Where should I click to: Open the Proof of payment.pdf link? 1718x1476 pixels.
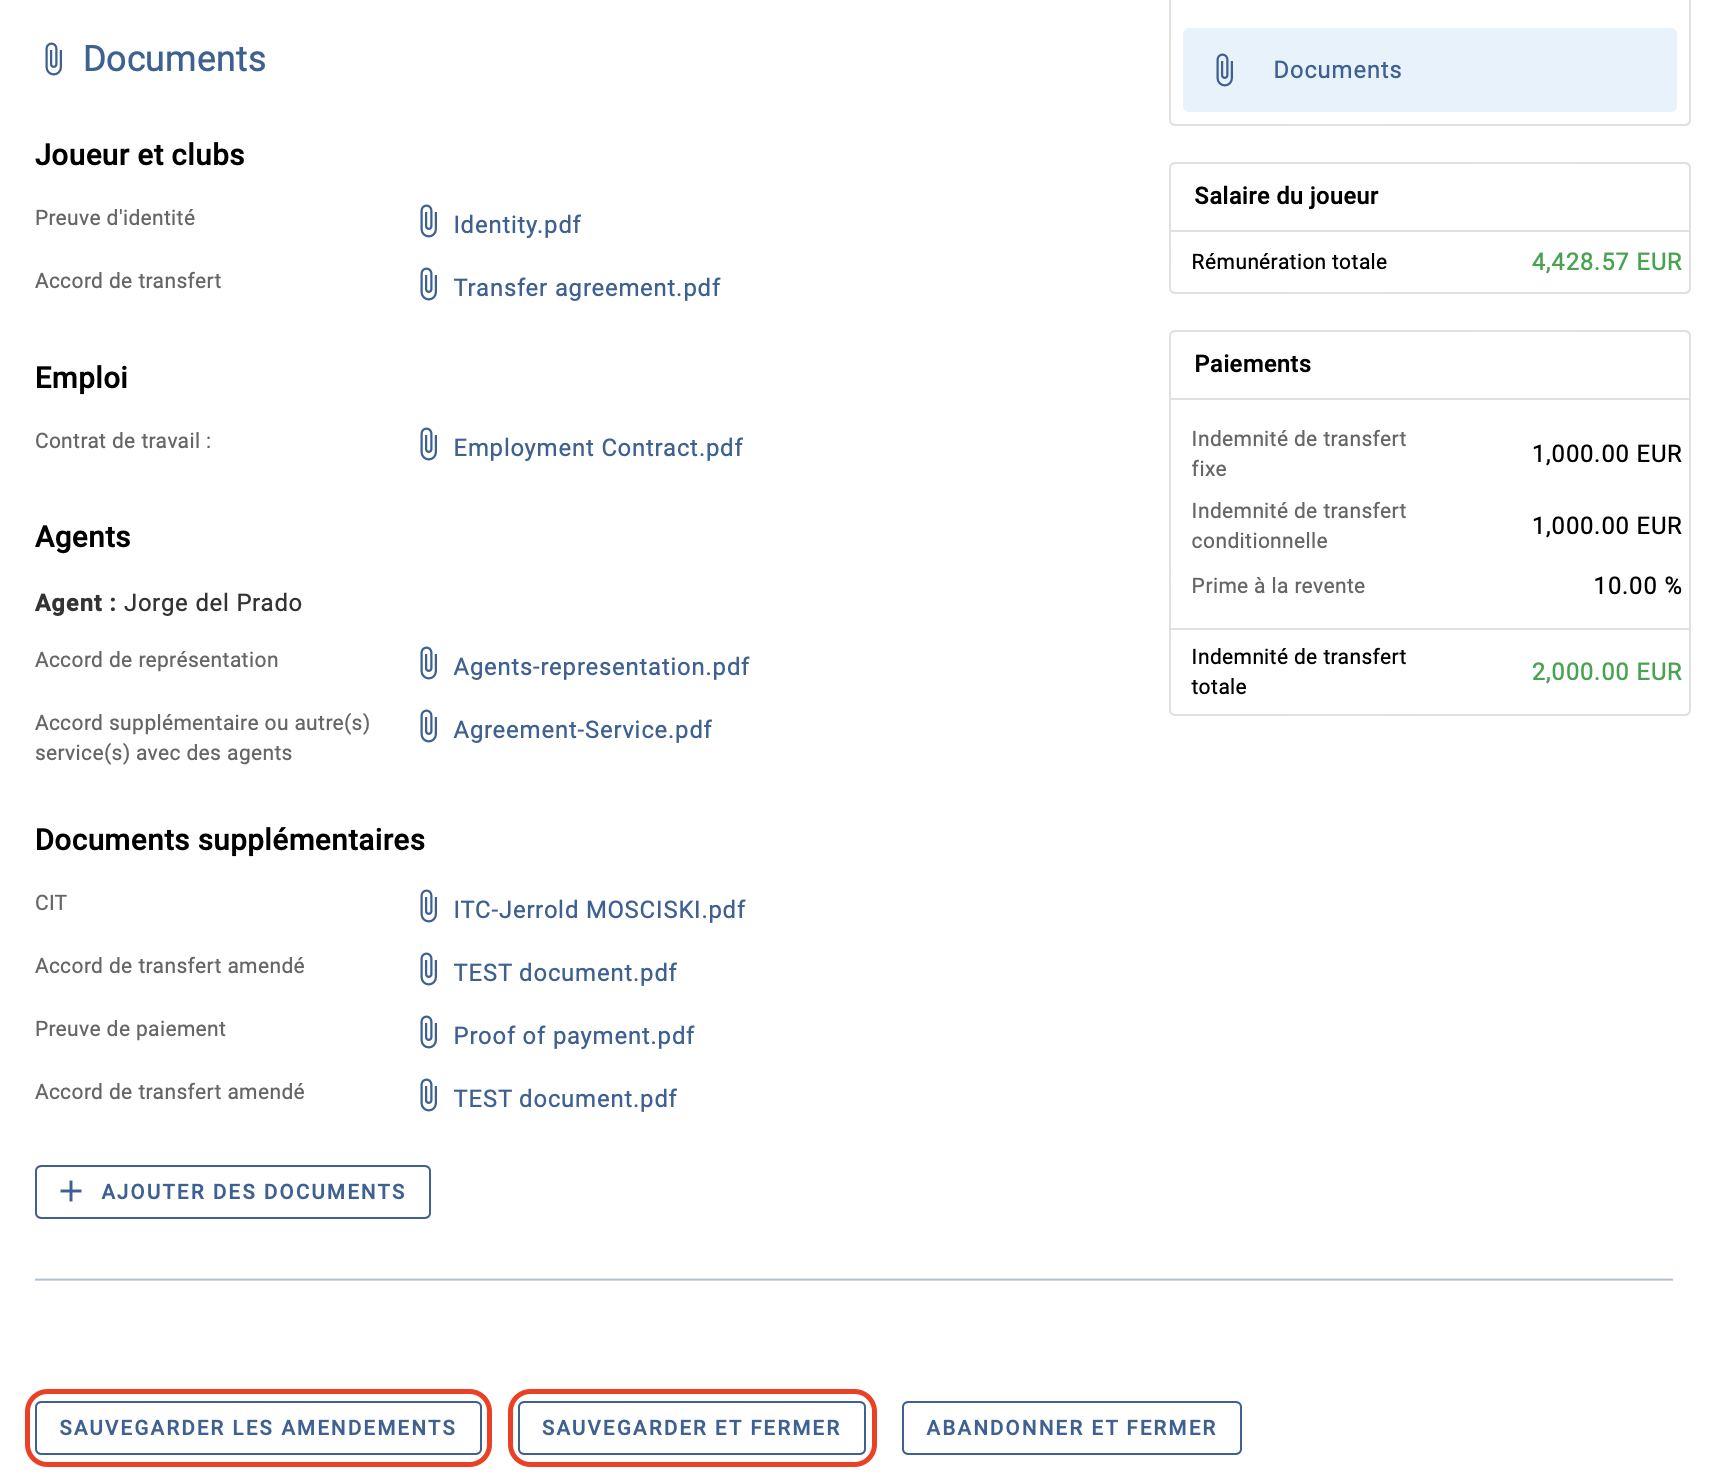pos(574,1035)
